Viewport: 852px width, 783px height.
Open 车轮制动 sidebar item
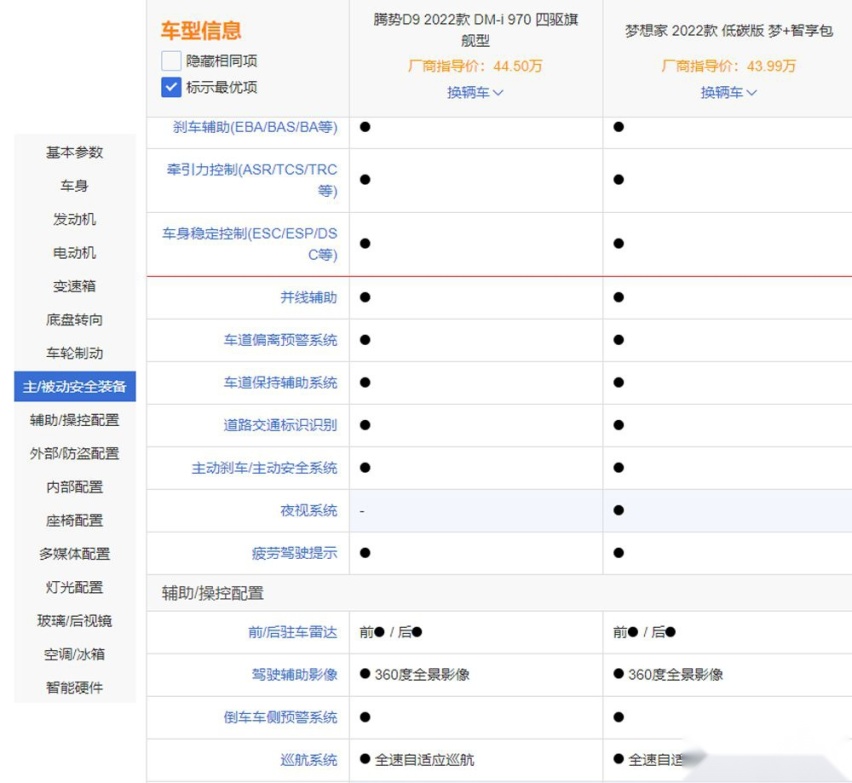tap(75, 353)
